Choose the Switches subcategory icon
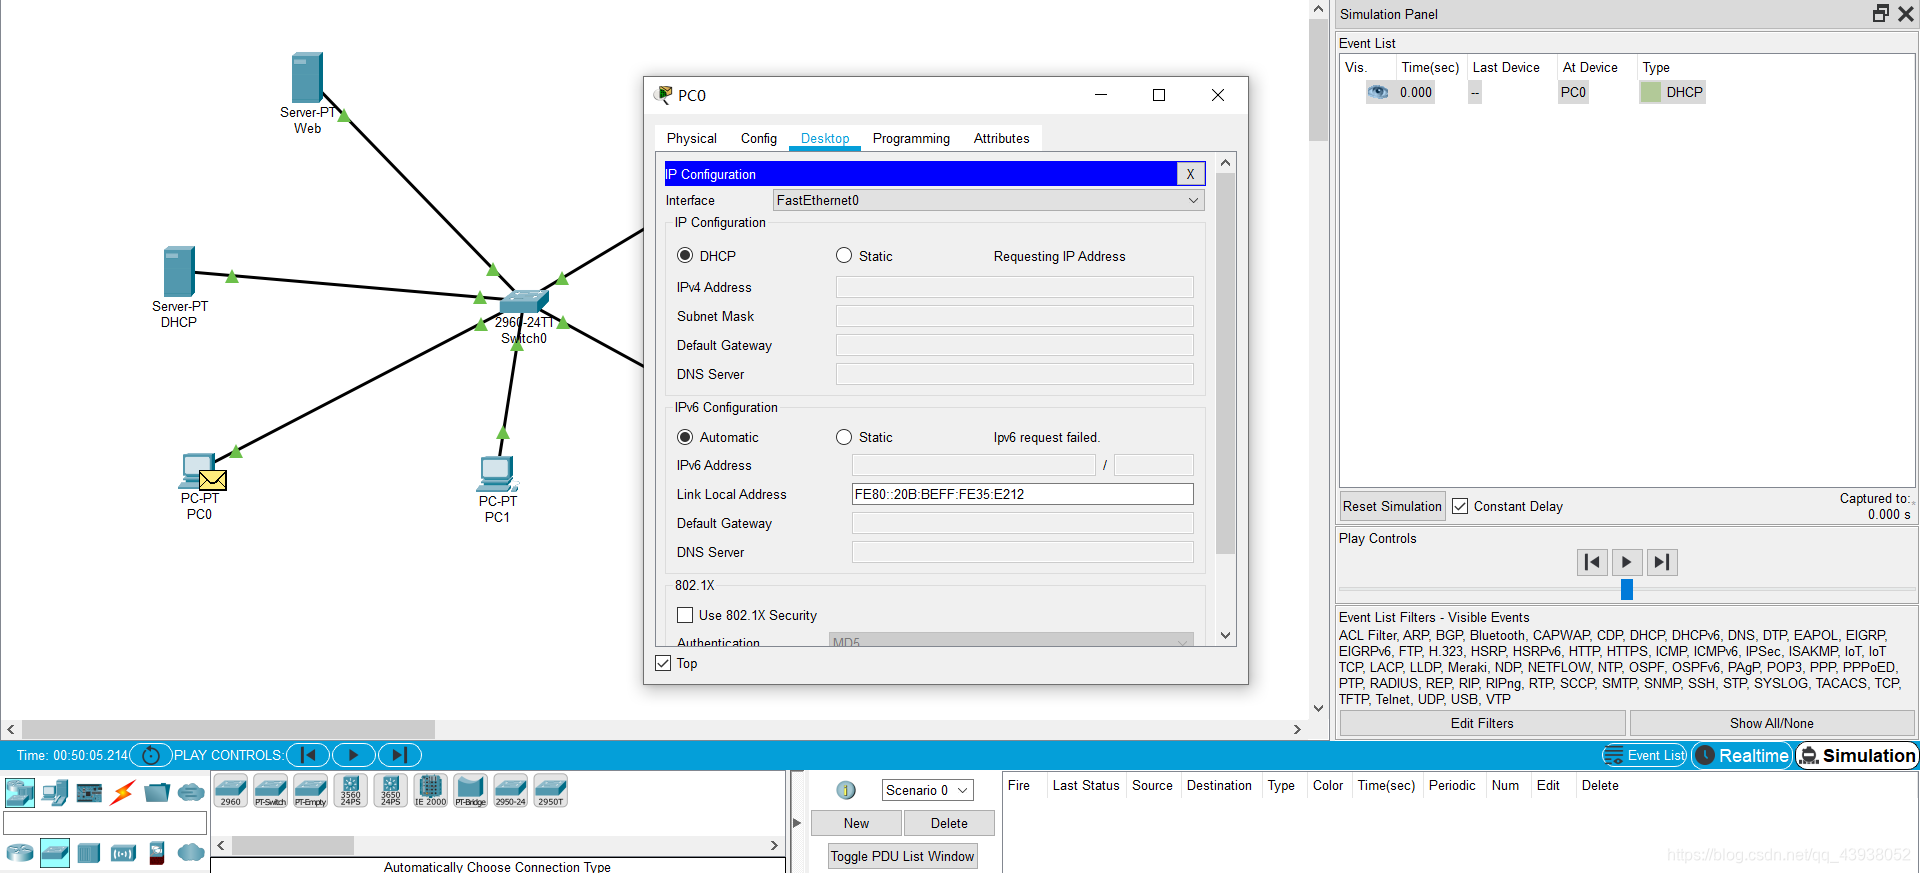This screenshot has width=1920, height=873. [x=55, y=853]
